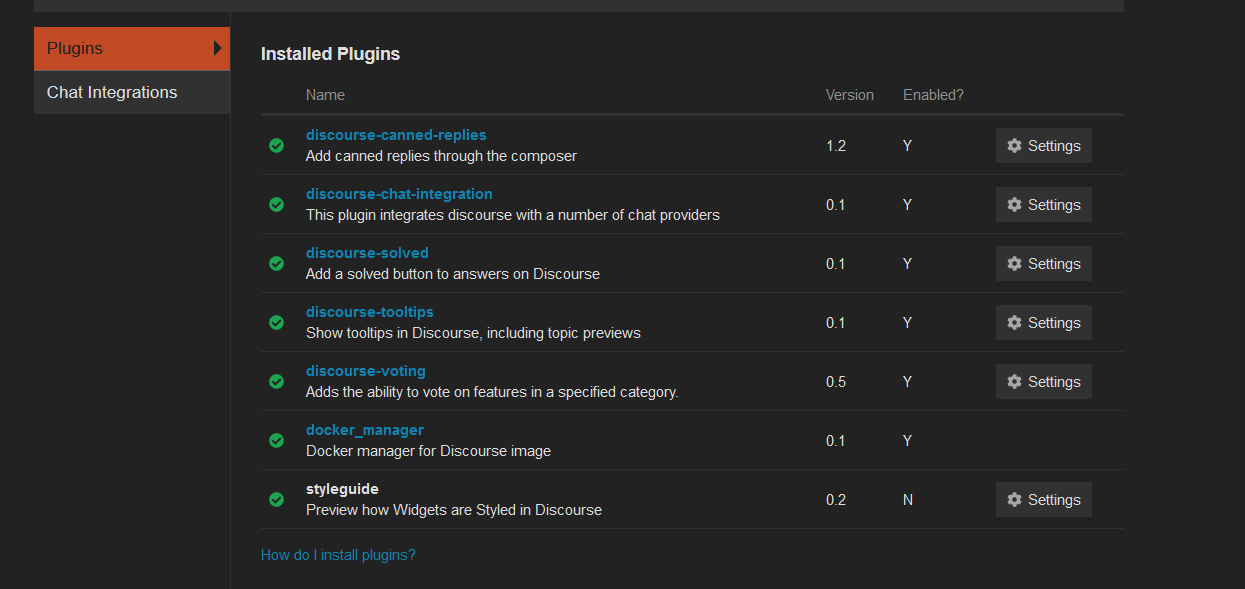Open the discourse-chat-integration plugin link
The width and height of the screenshot is (1245, 589).
(399, 194)
